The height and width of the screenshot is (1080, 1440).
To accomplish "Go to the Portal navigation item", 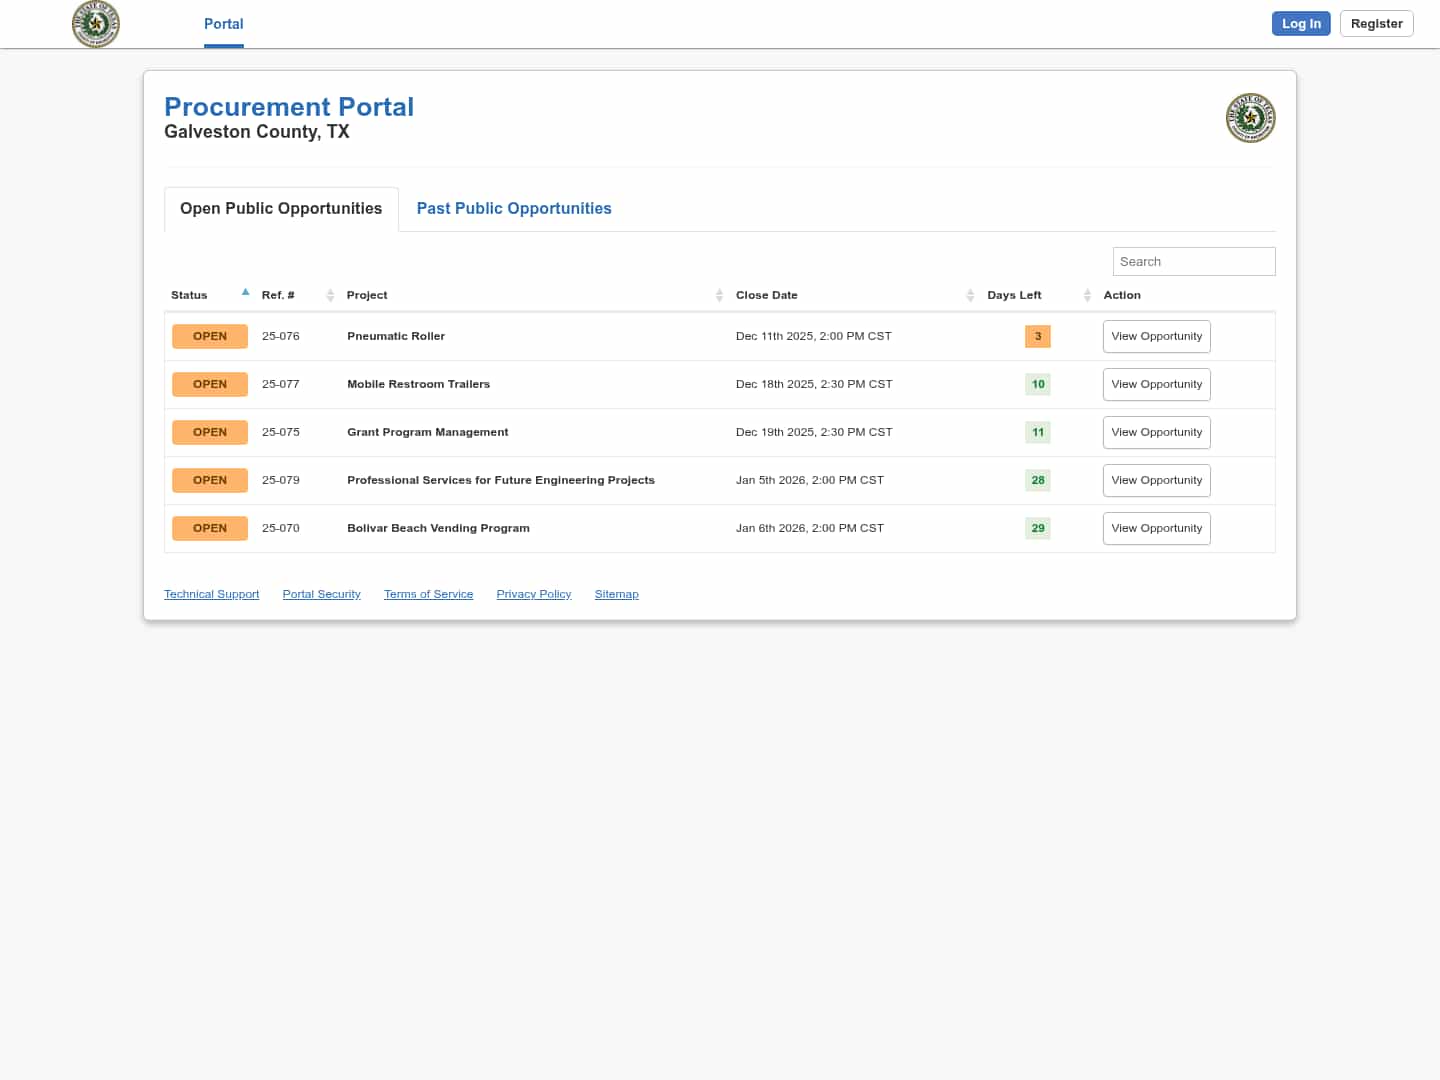I will click(223, 24).
